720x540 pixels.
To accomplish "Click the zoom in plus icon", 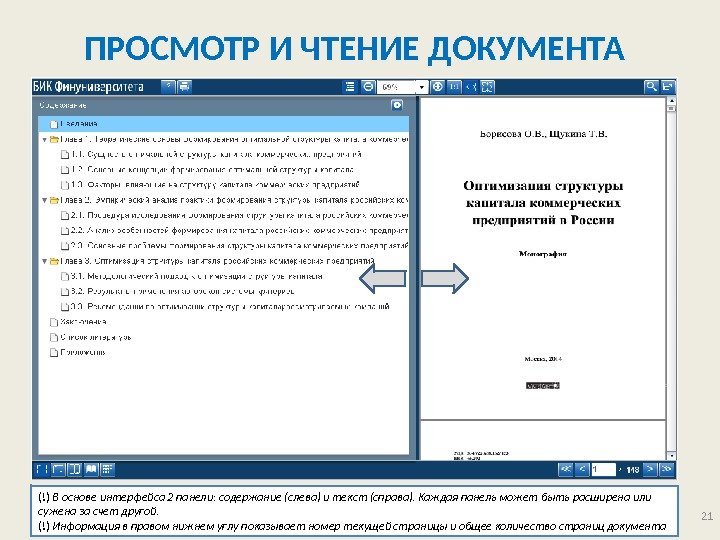I will (x=438, y=86).
